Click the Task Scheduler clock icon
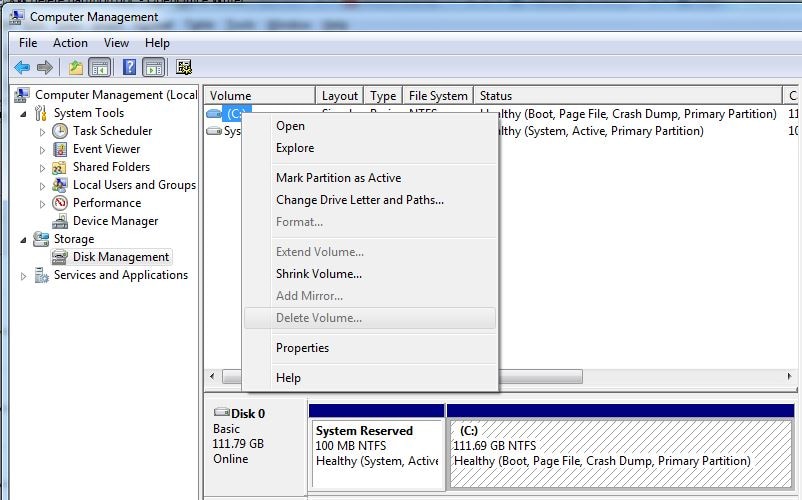Viewport: 802px width, 500px height. [60, 131]
